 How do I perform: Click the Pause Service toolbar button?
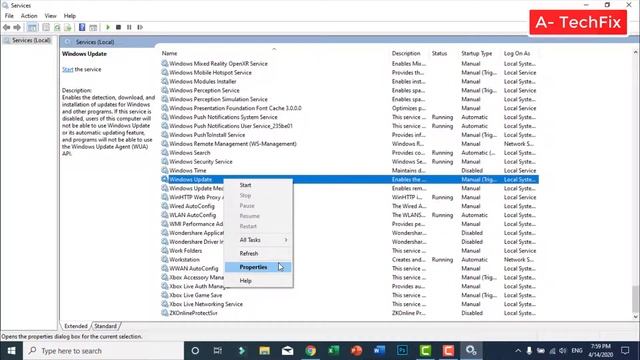tap(129, 27)
